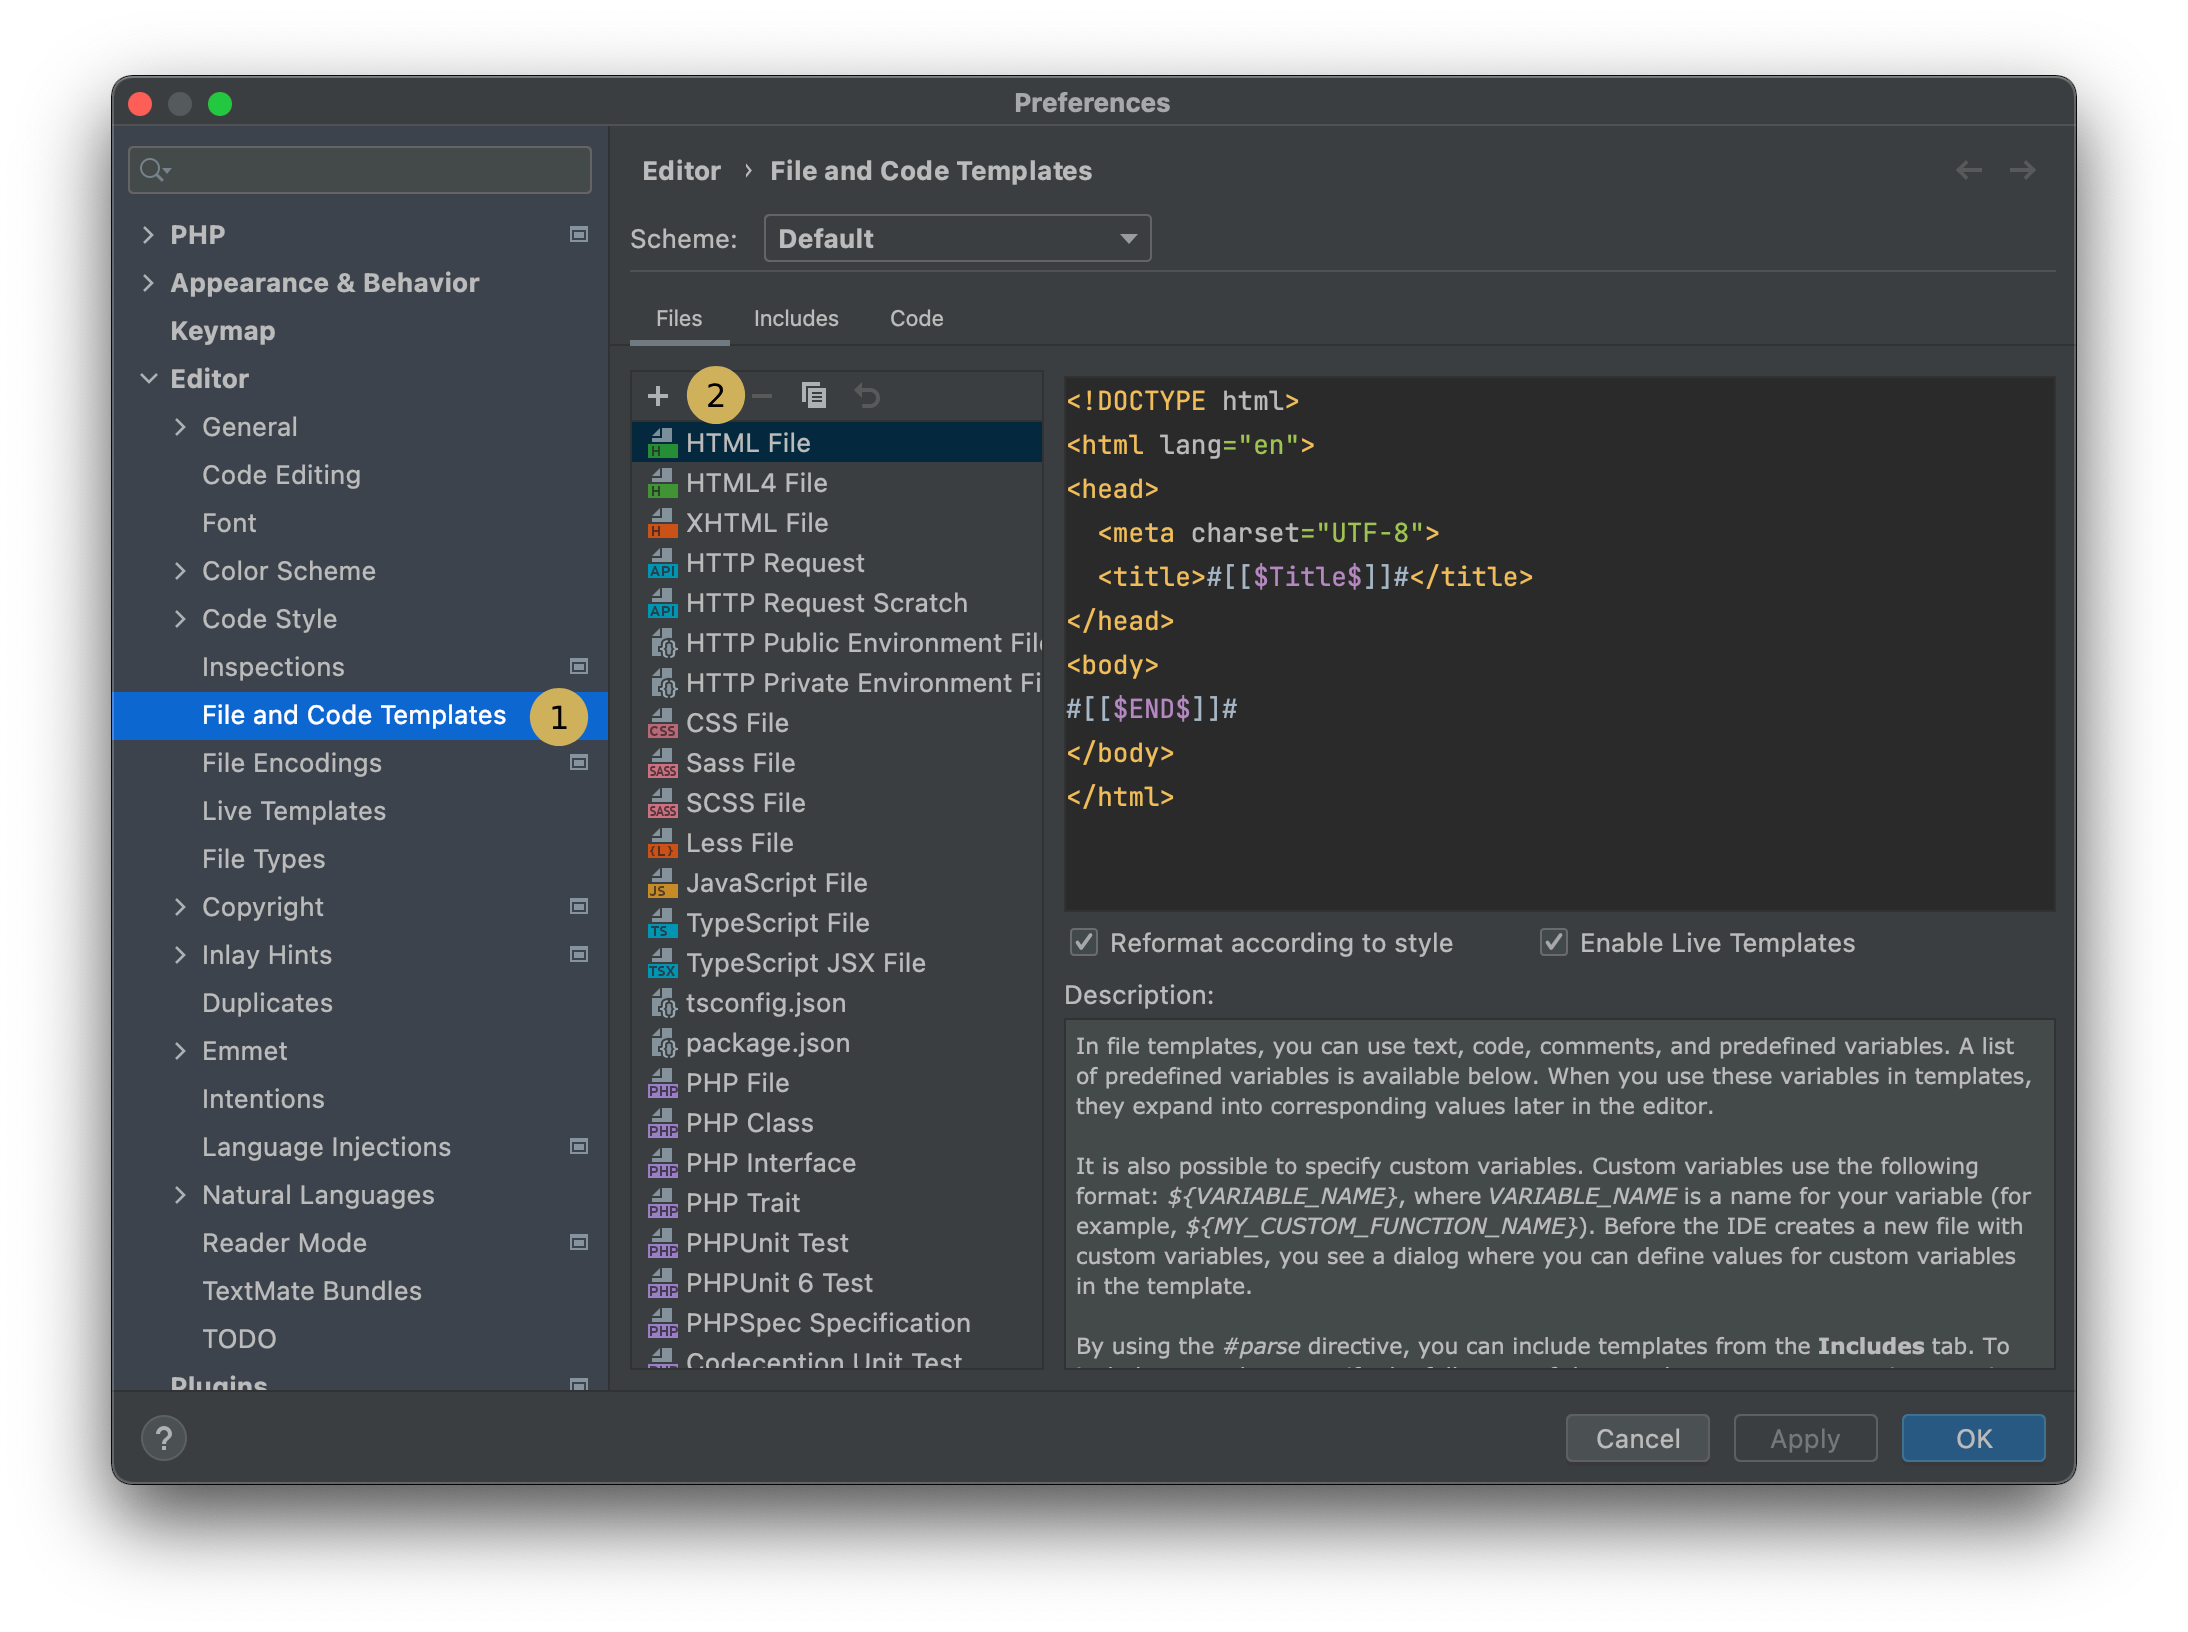Click the Cancel button
Viewport: 2188px width, 1632px height.
1636,1438
